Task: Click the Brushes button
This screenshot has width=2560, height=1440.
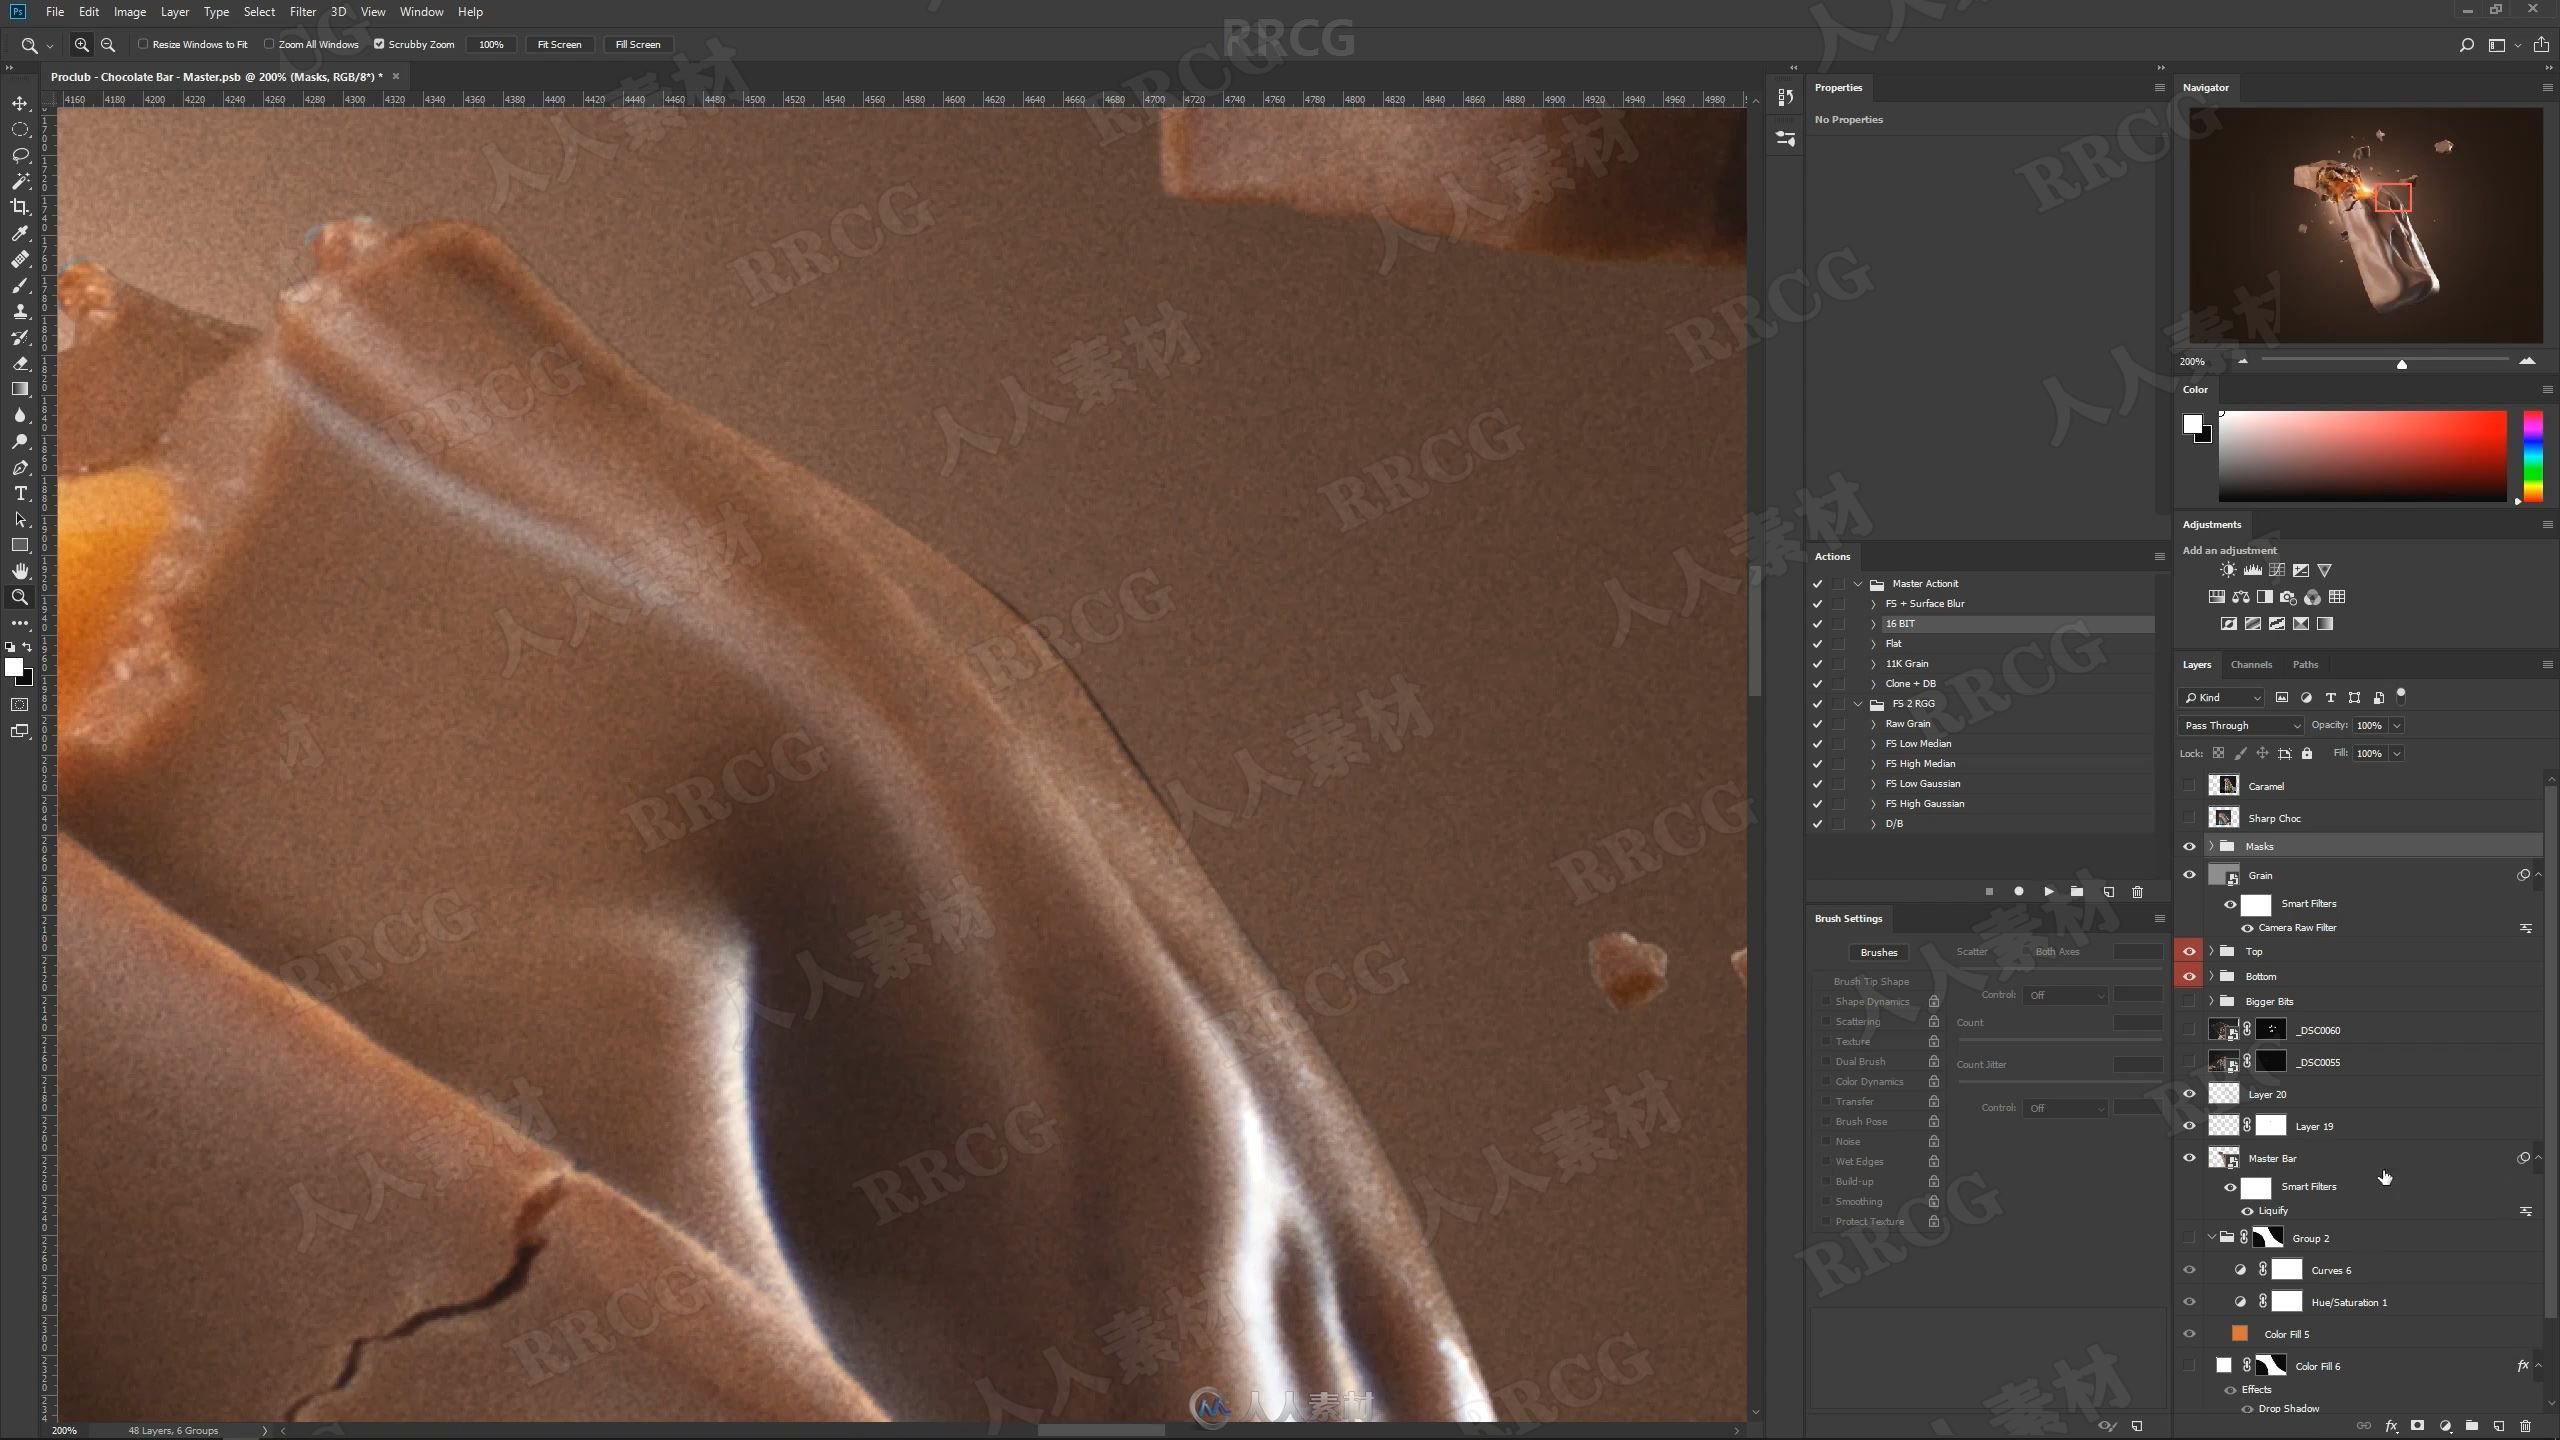Action: tap(1878, 952)
